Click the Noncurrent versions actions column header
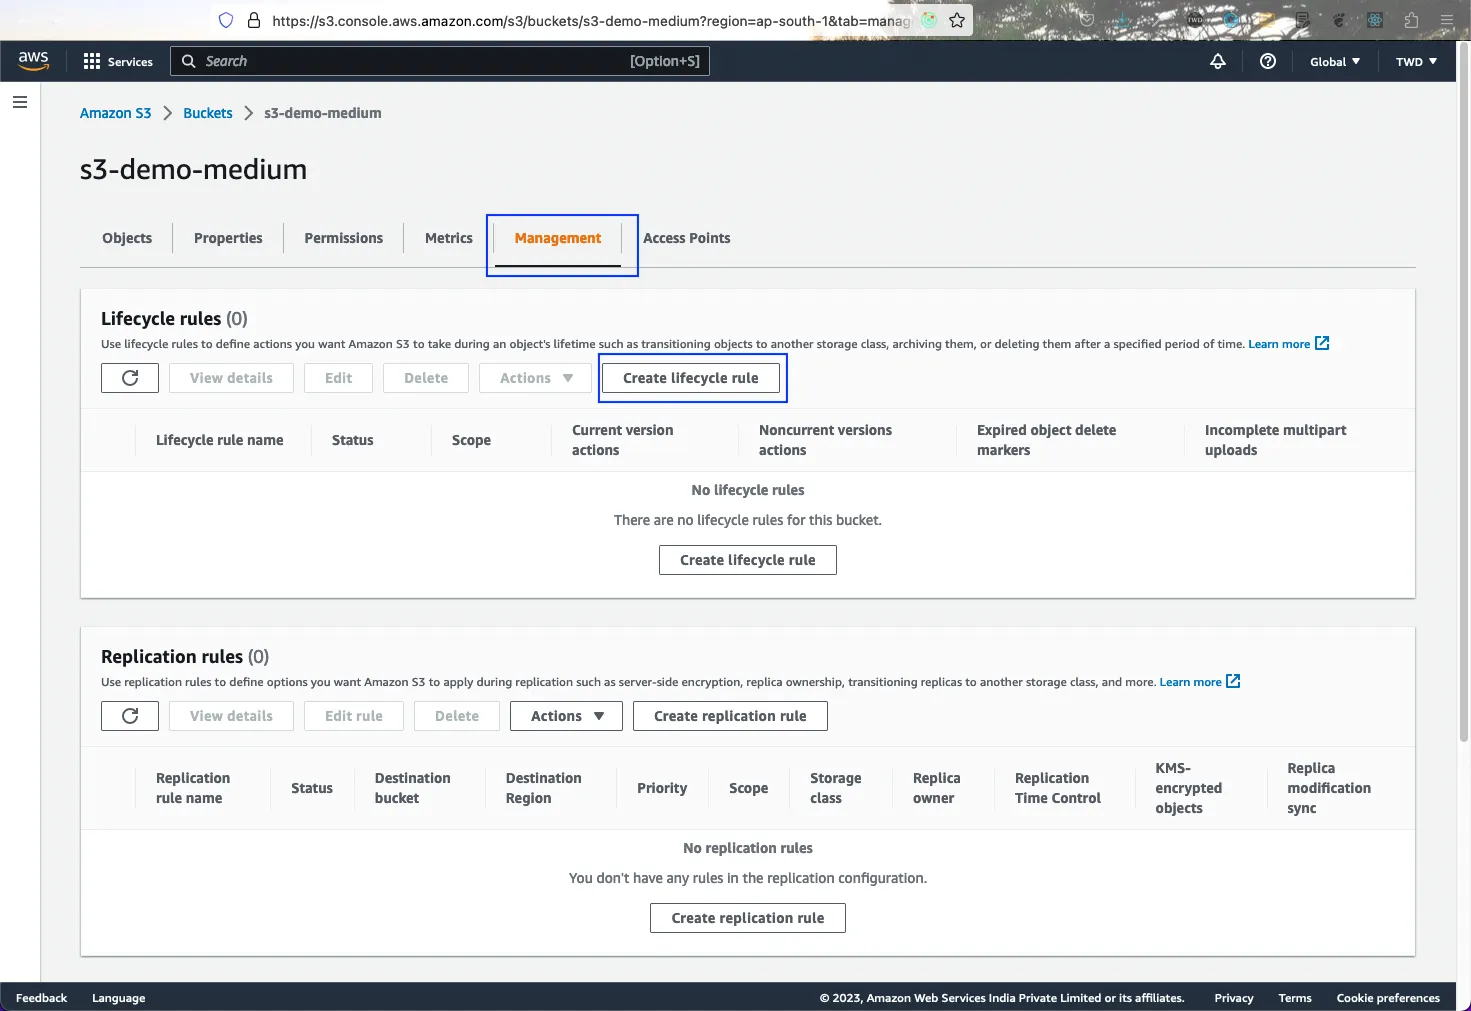The image size is (1471, 1011). pos(825,440)
